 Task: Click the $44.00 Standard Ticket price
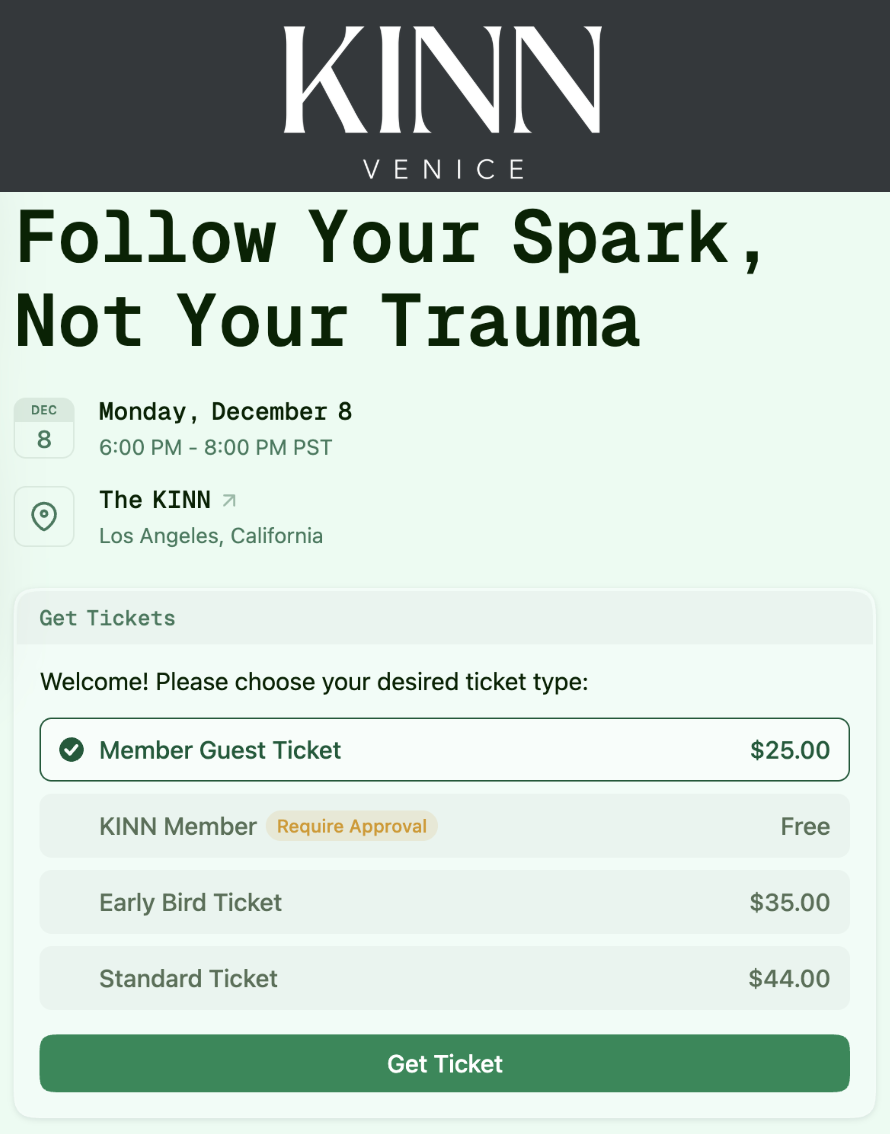pos(789,978)
